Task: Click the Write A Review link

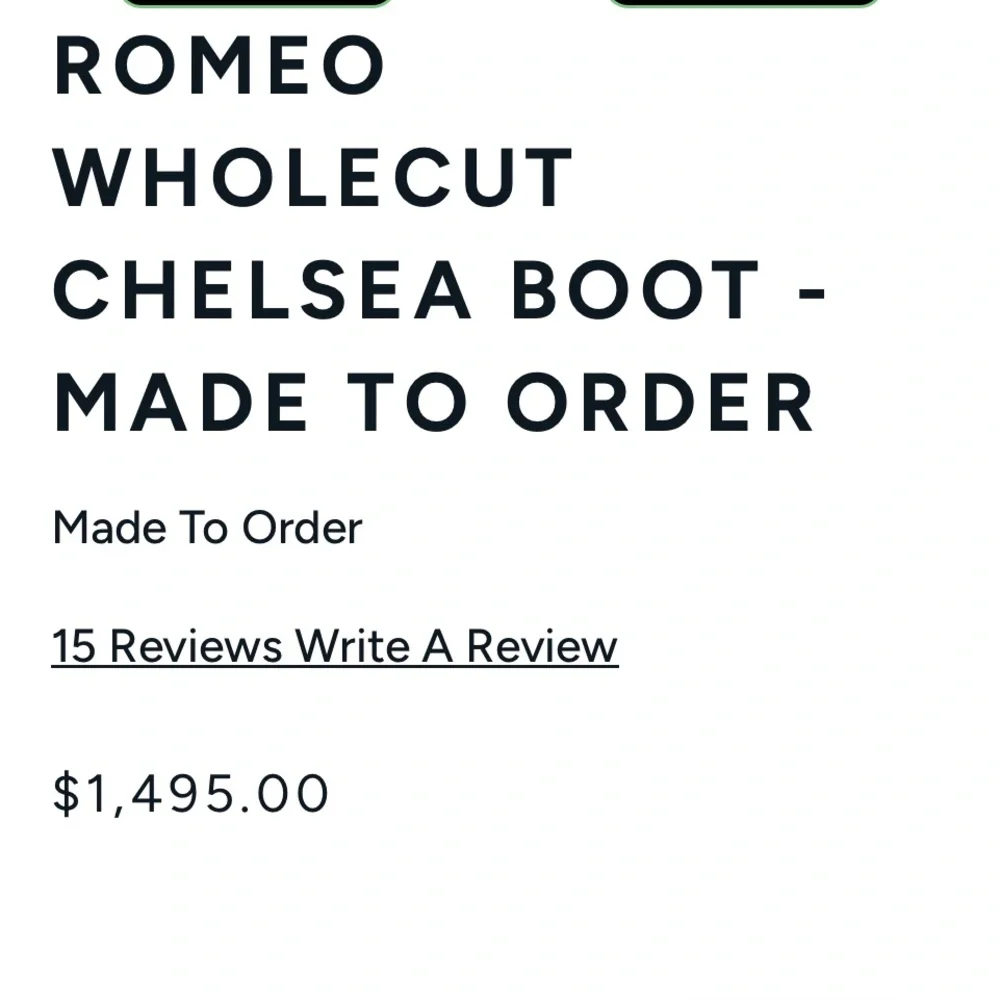Action: coord(456,646)
